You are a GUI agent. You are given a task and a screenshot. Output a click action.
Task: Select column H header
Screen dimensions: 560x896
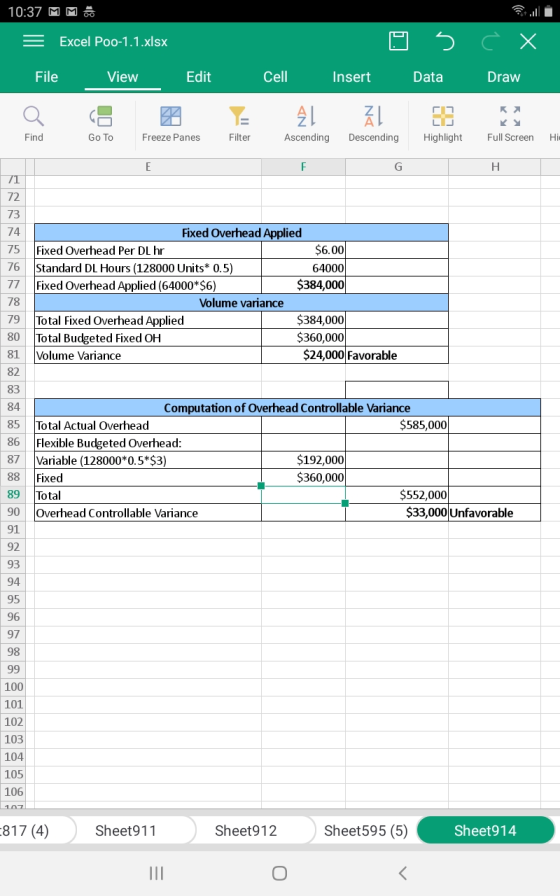[x=495, y=167]
